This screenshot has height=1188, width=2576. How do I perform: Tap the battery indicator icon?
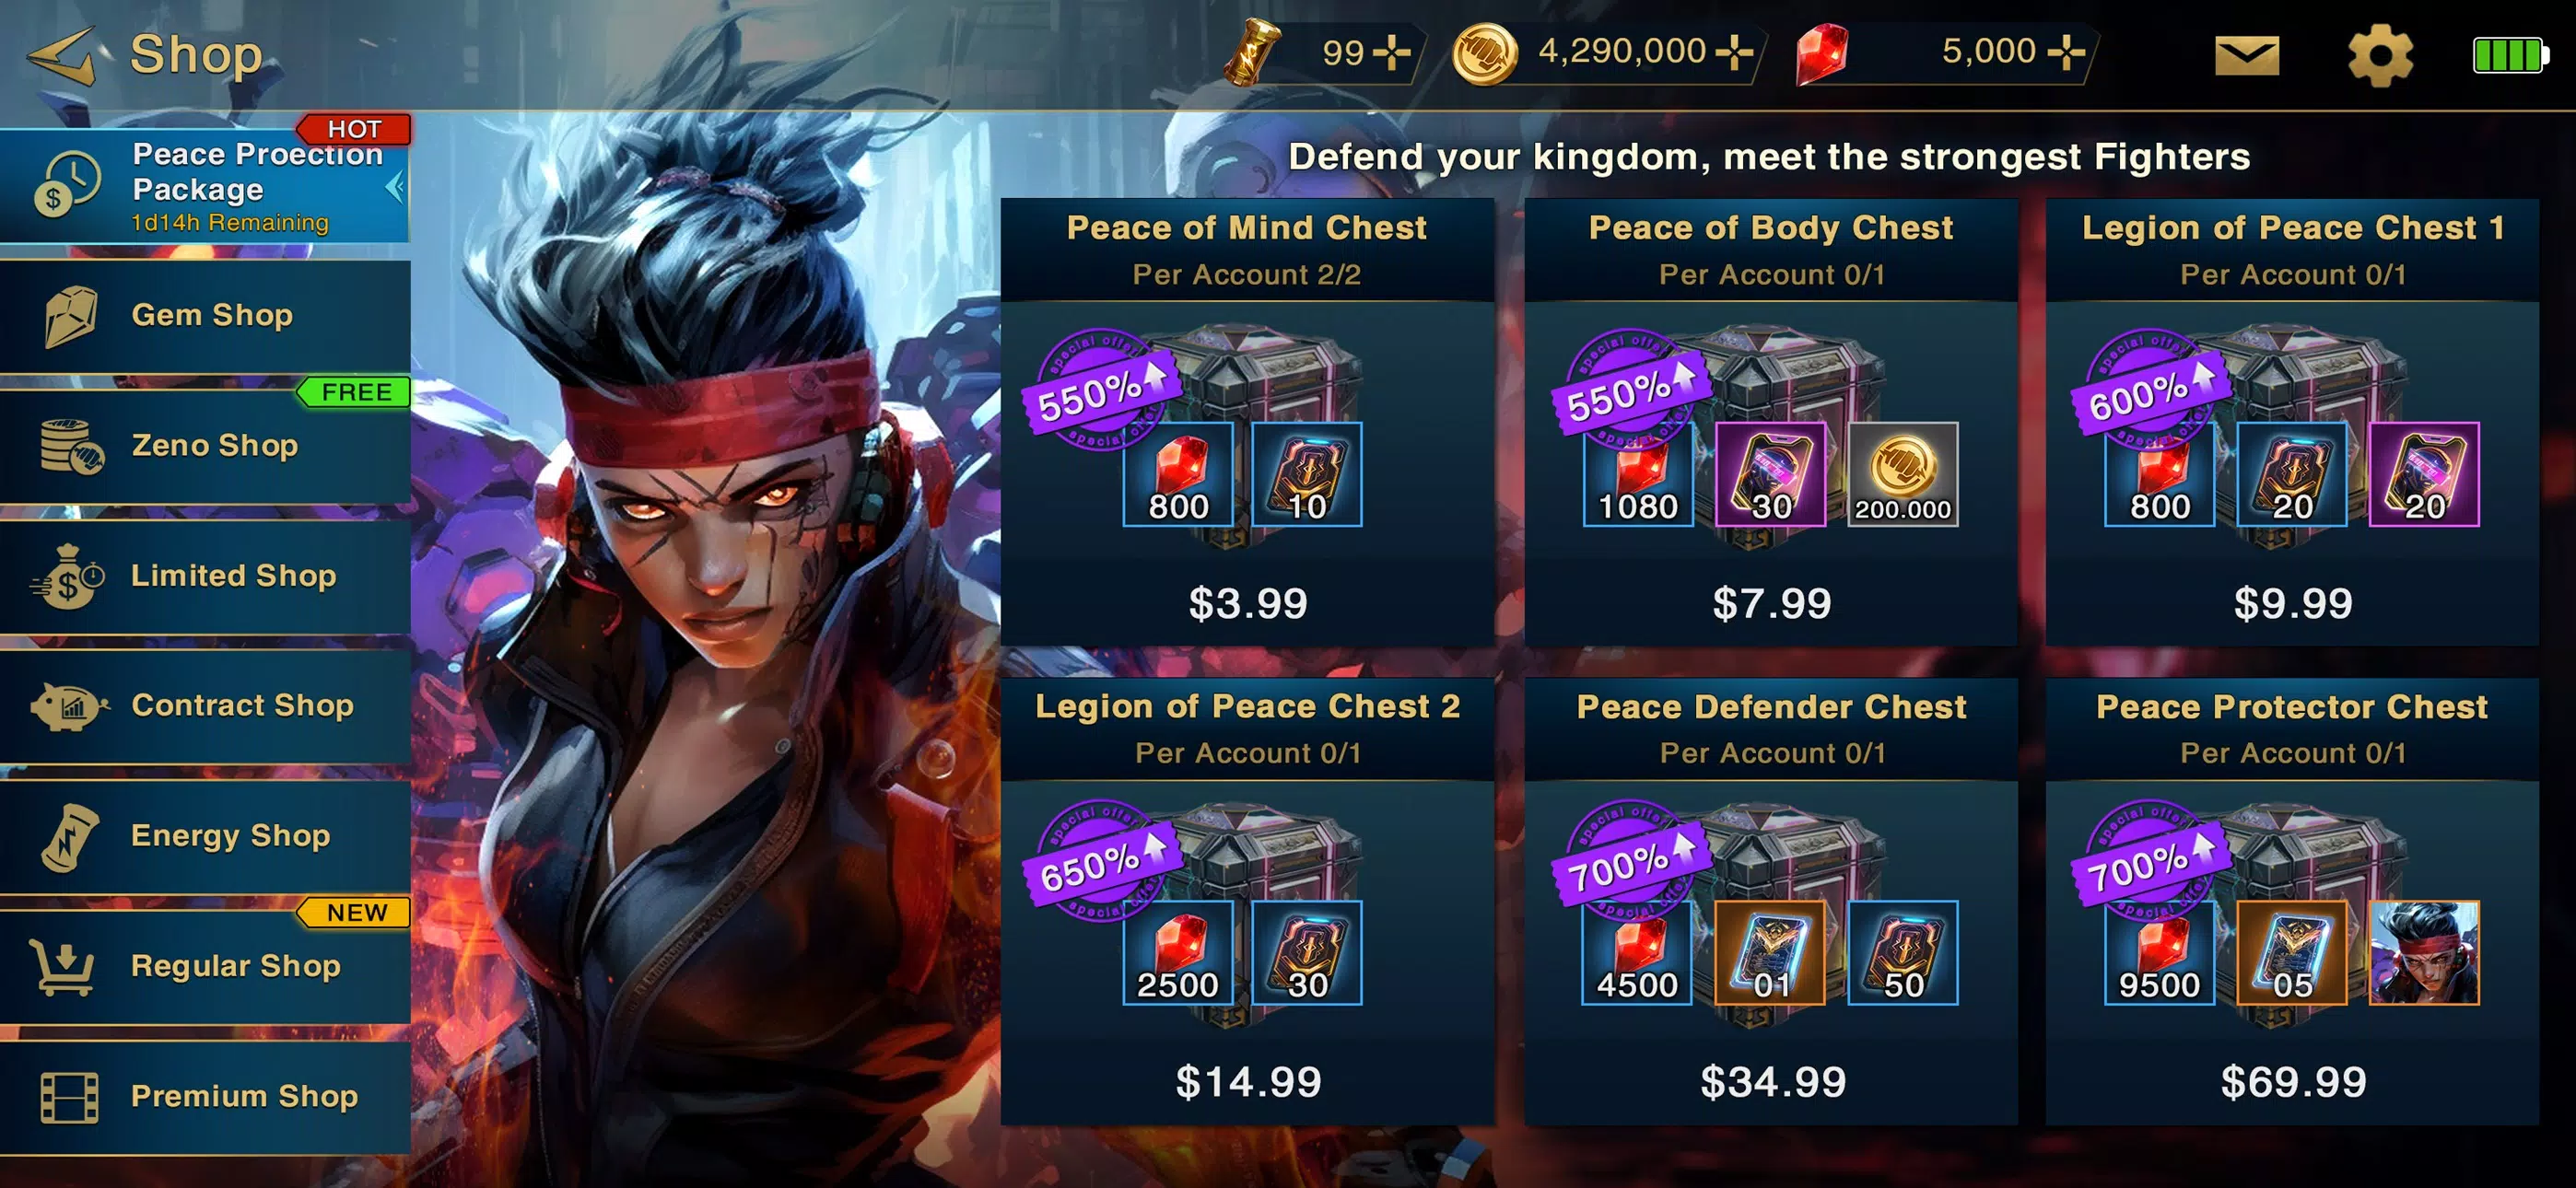click(x=2510, y=56)
